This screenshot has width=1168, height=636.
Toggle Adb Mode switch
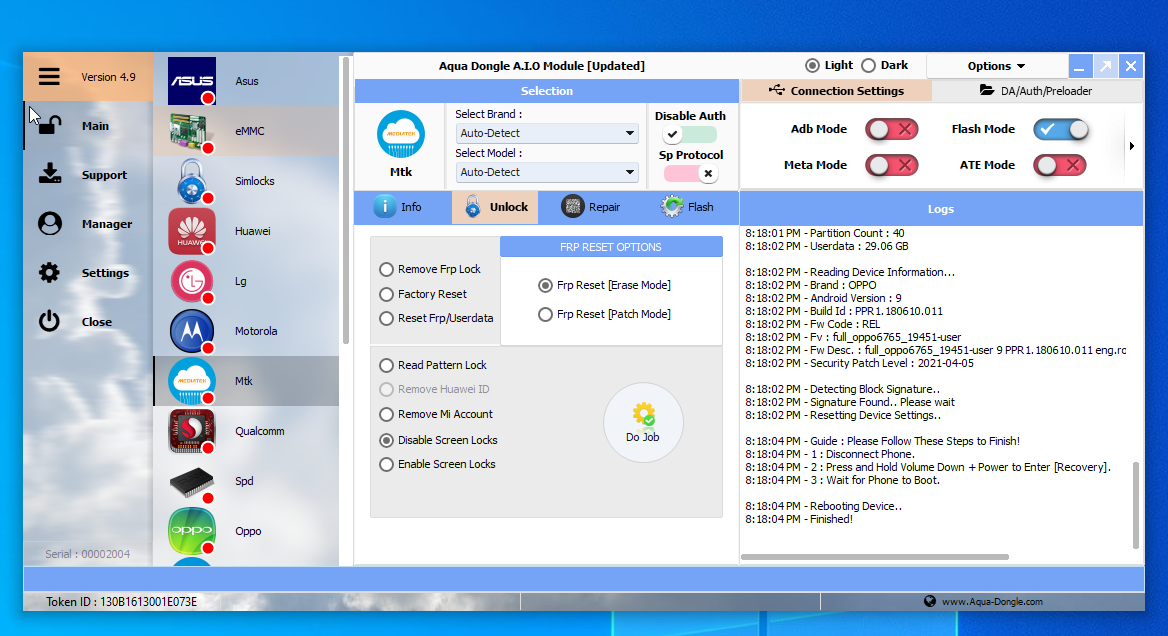point(892,129)
